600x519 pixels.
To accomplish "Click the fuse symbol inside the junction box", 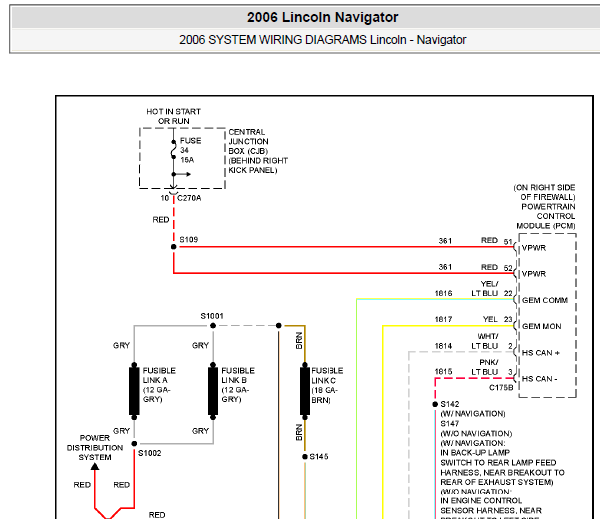I will pyautogui.click(x=173, y=150).
